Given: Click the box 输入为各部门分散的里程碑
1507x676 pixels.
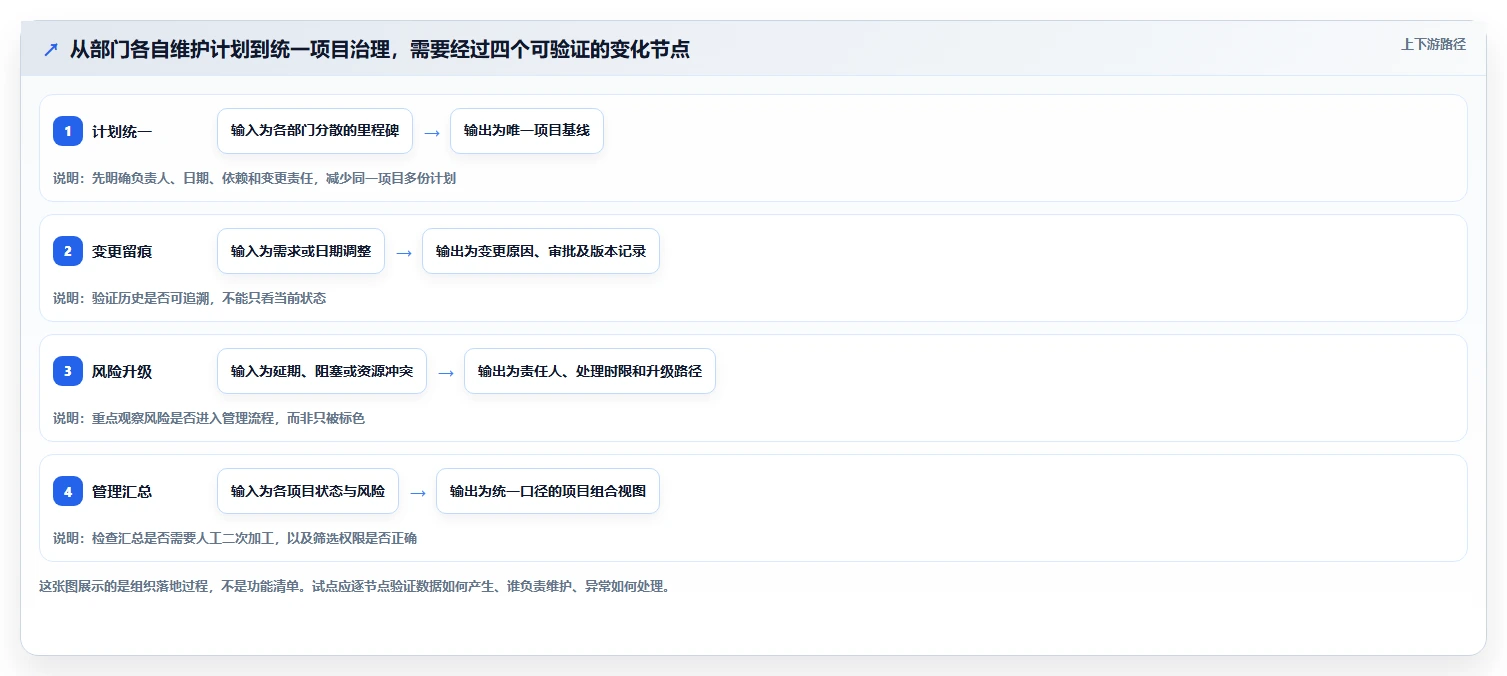Looking at the screenshot, I should coord(315,131).
